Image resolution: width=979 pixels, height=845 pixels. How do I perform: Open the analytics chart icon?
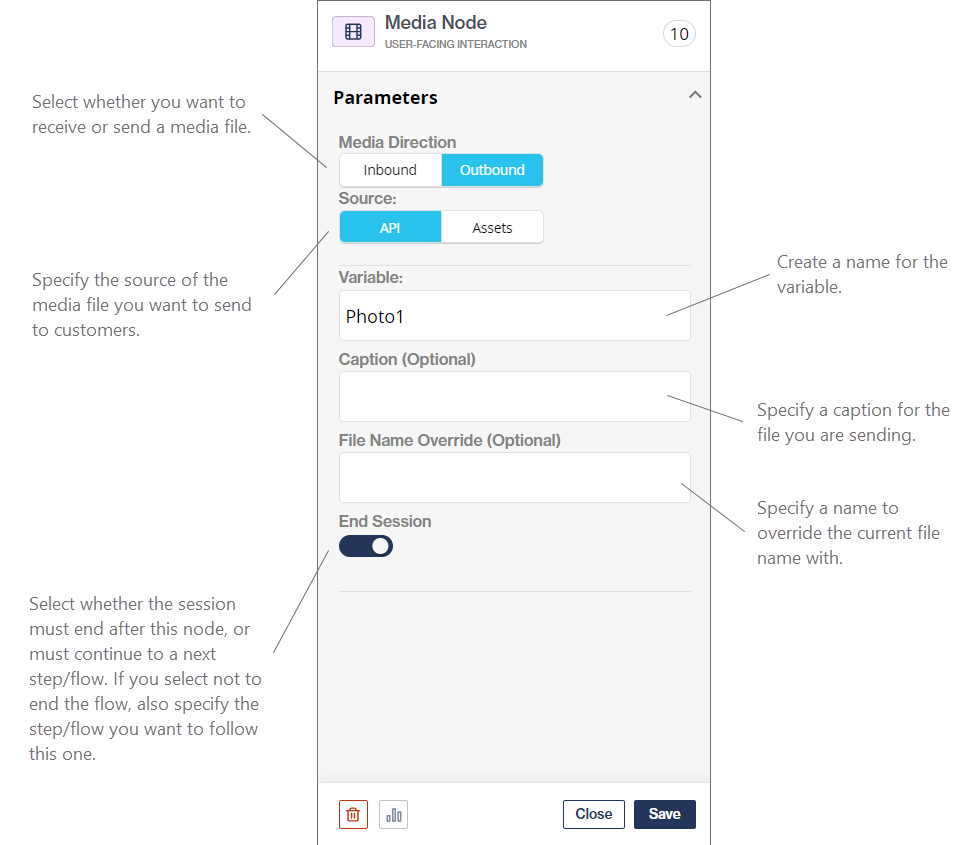[393, 814]
